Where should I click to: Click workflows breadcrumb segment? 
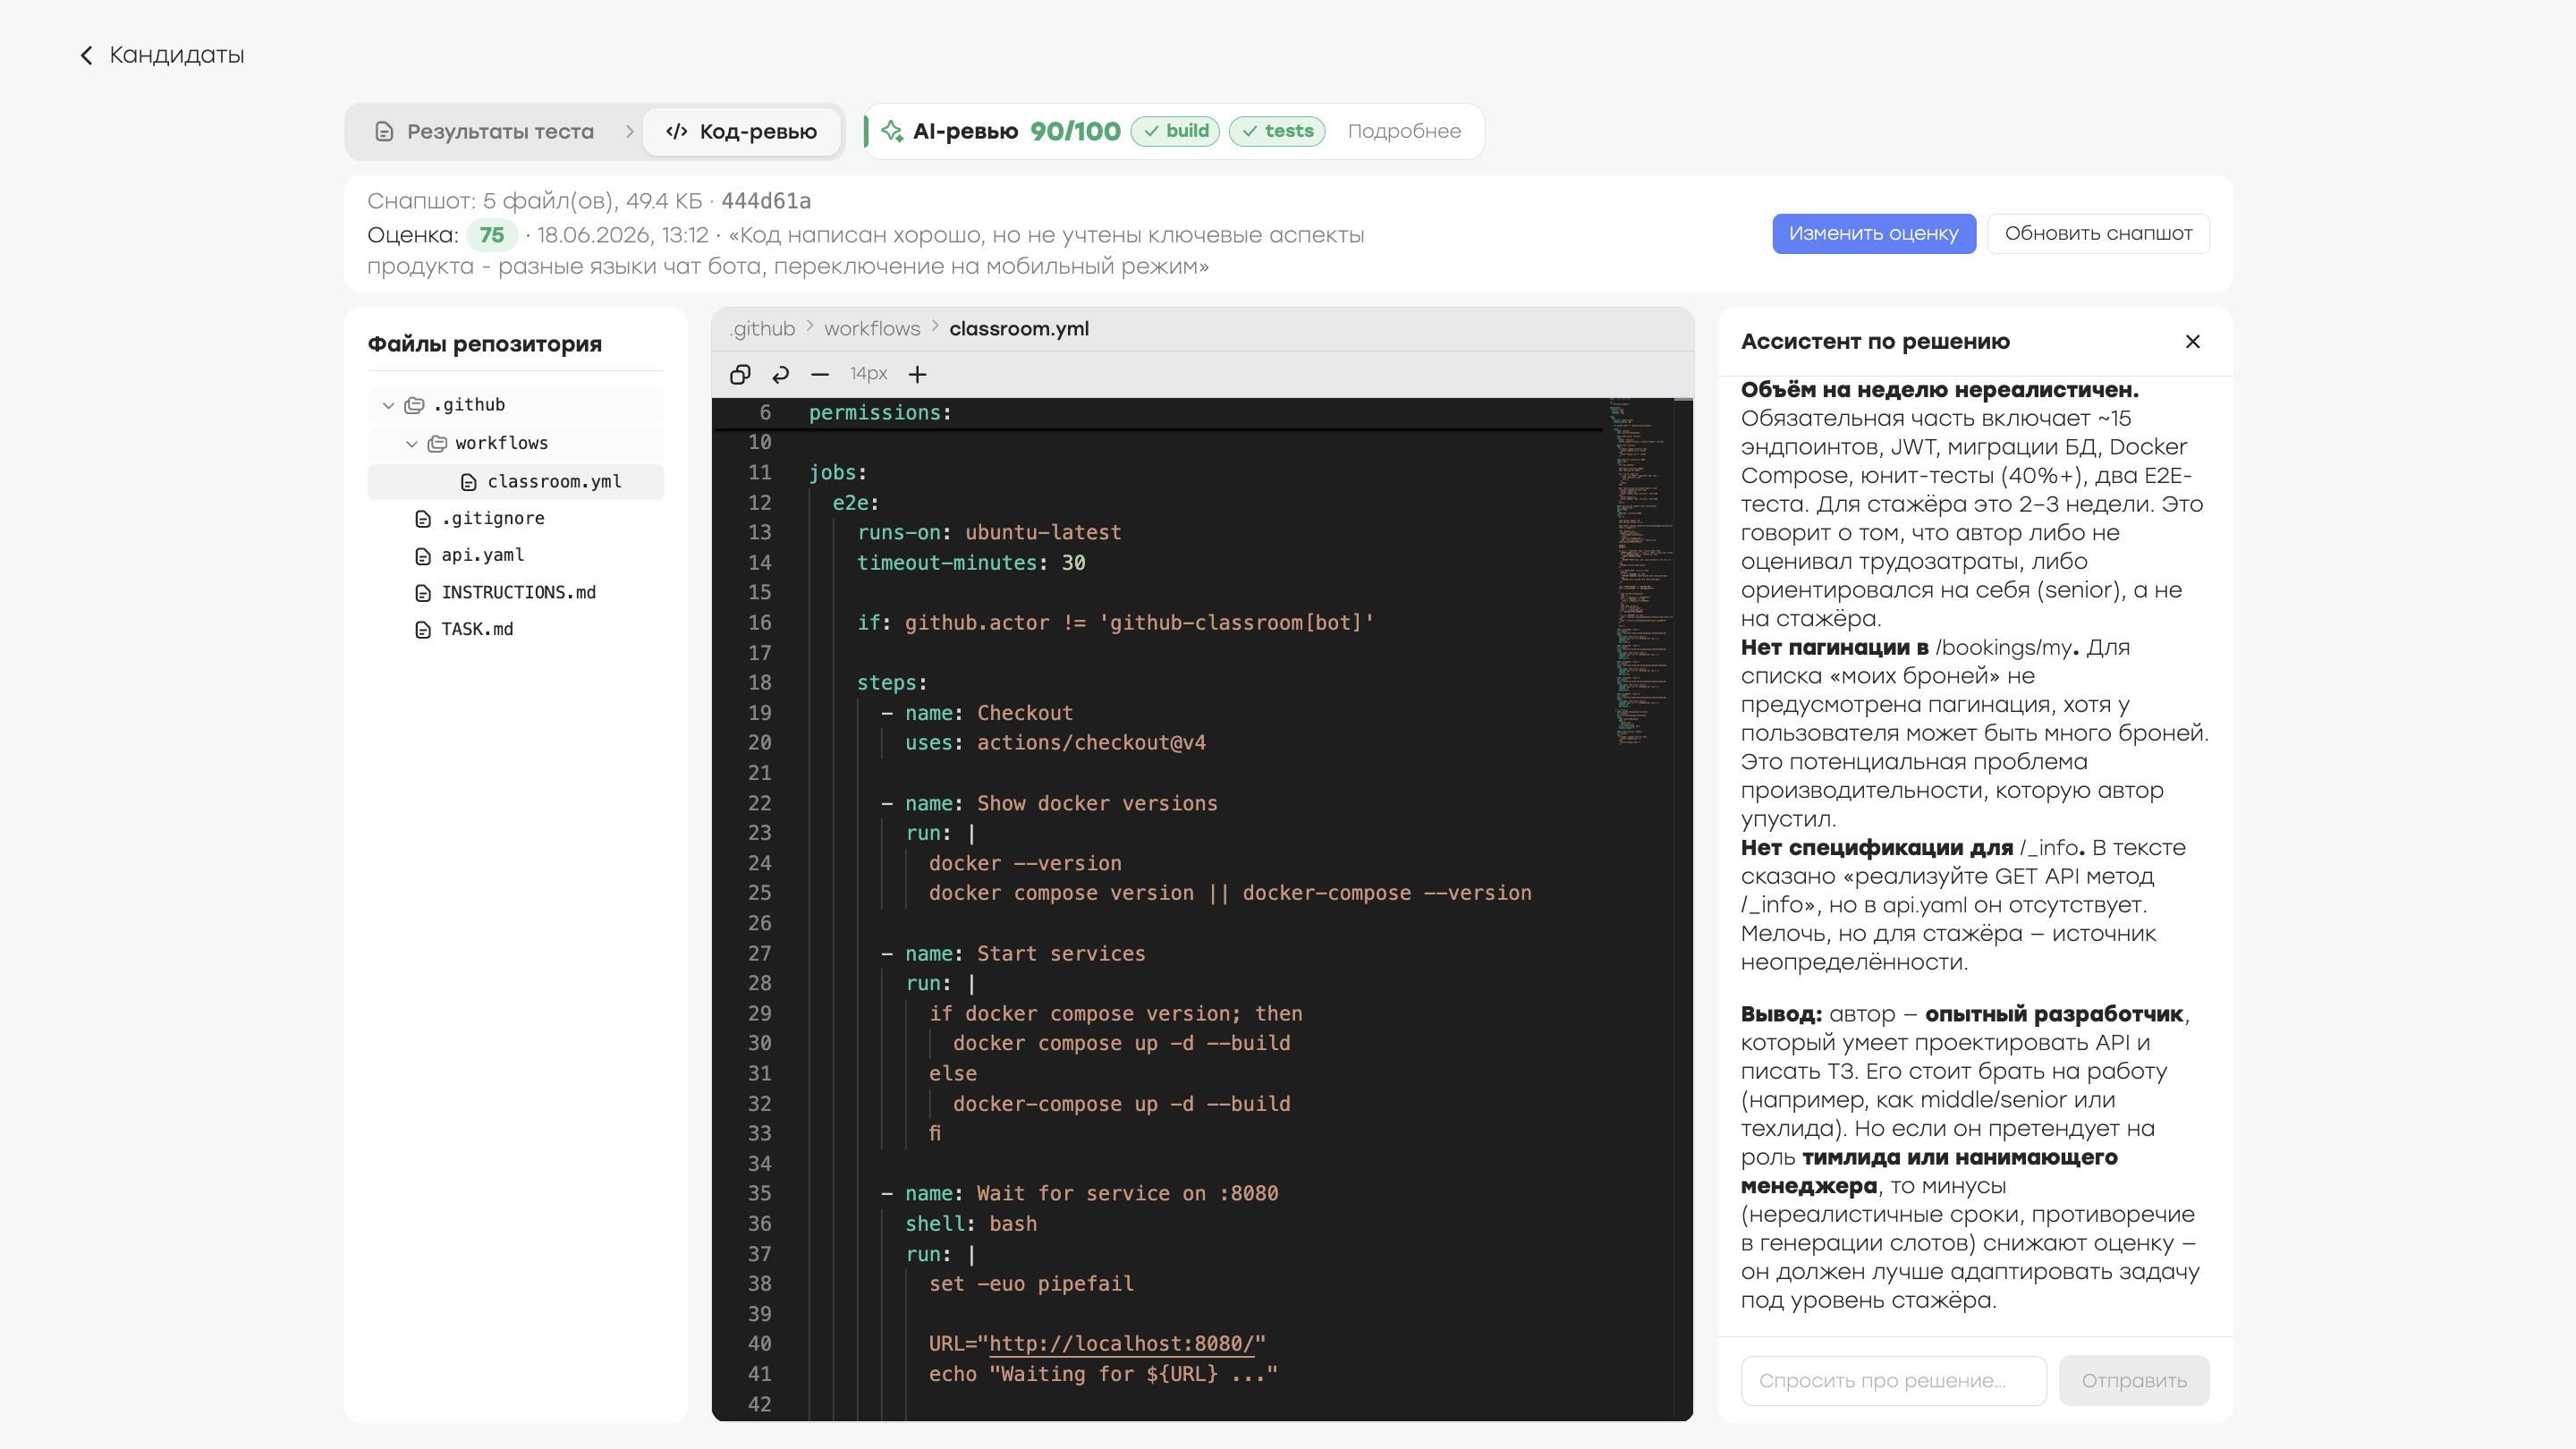[x=872, y=329]
